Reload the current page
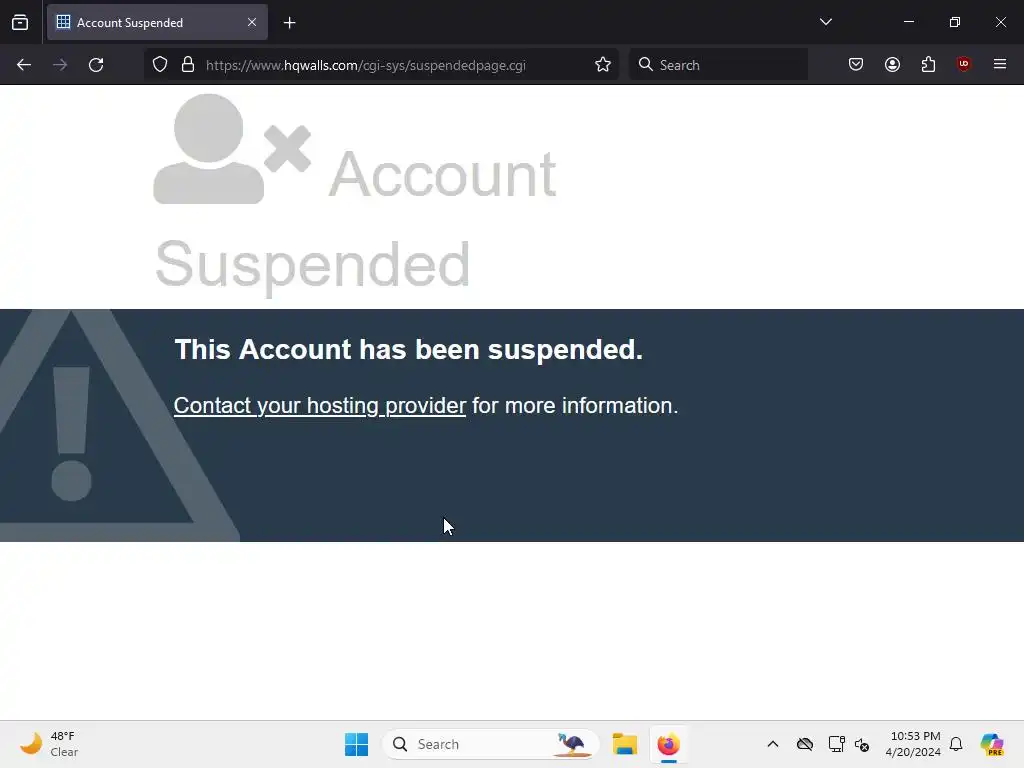This screenshot has width=1024, height=768. (x=96, y=65)
